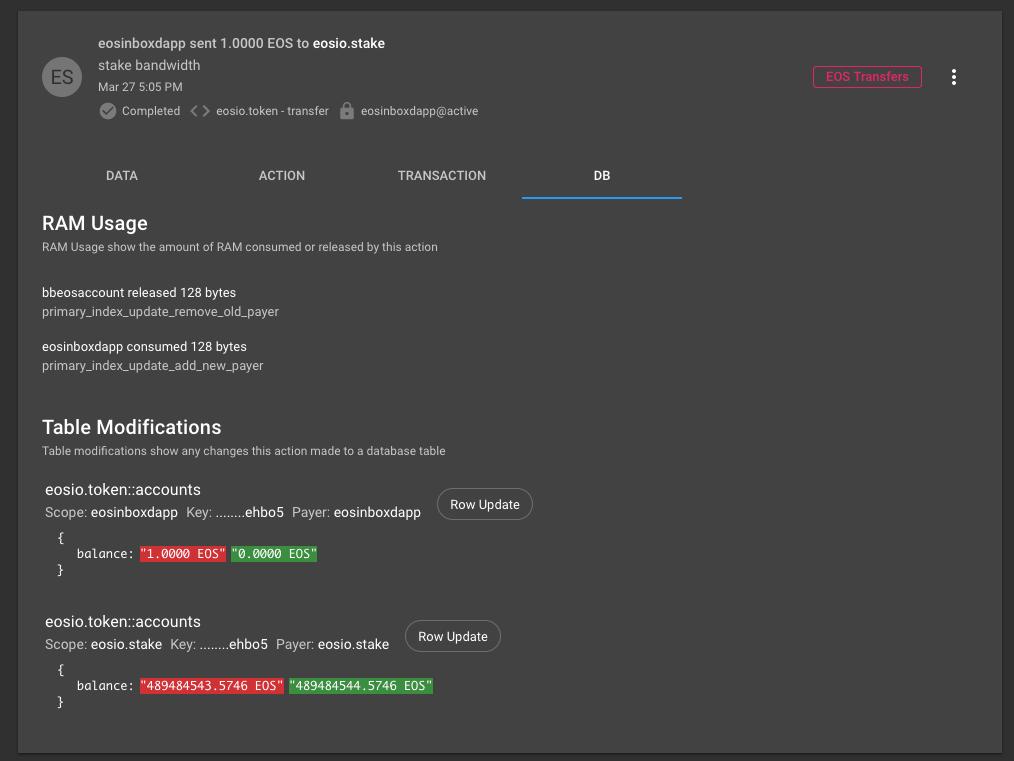Click the eosinboxdapp@active authorization label
Viewport: 1014px width, 761px height.
420,111
